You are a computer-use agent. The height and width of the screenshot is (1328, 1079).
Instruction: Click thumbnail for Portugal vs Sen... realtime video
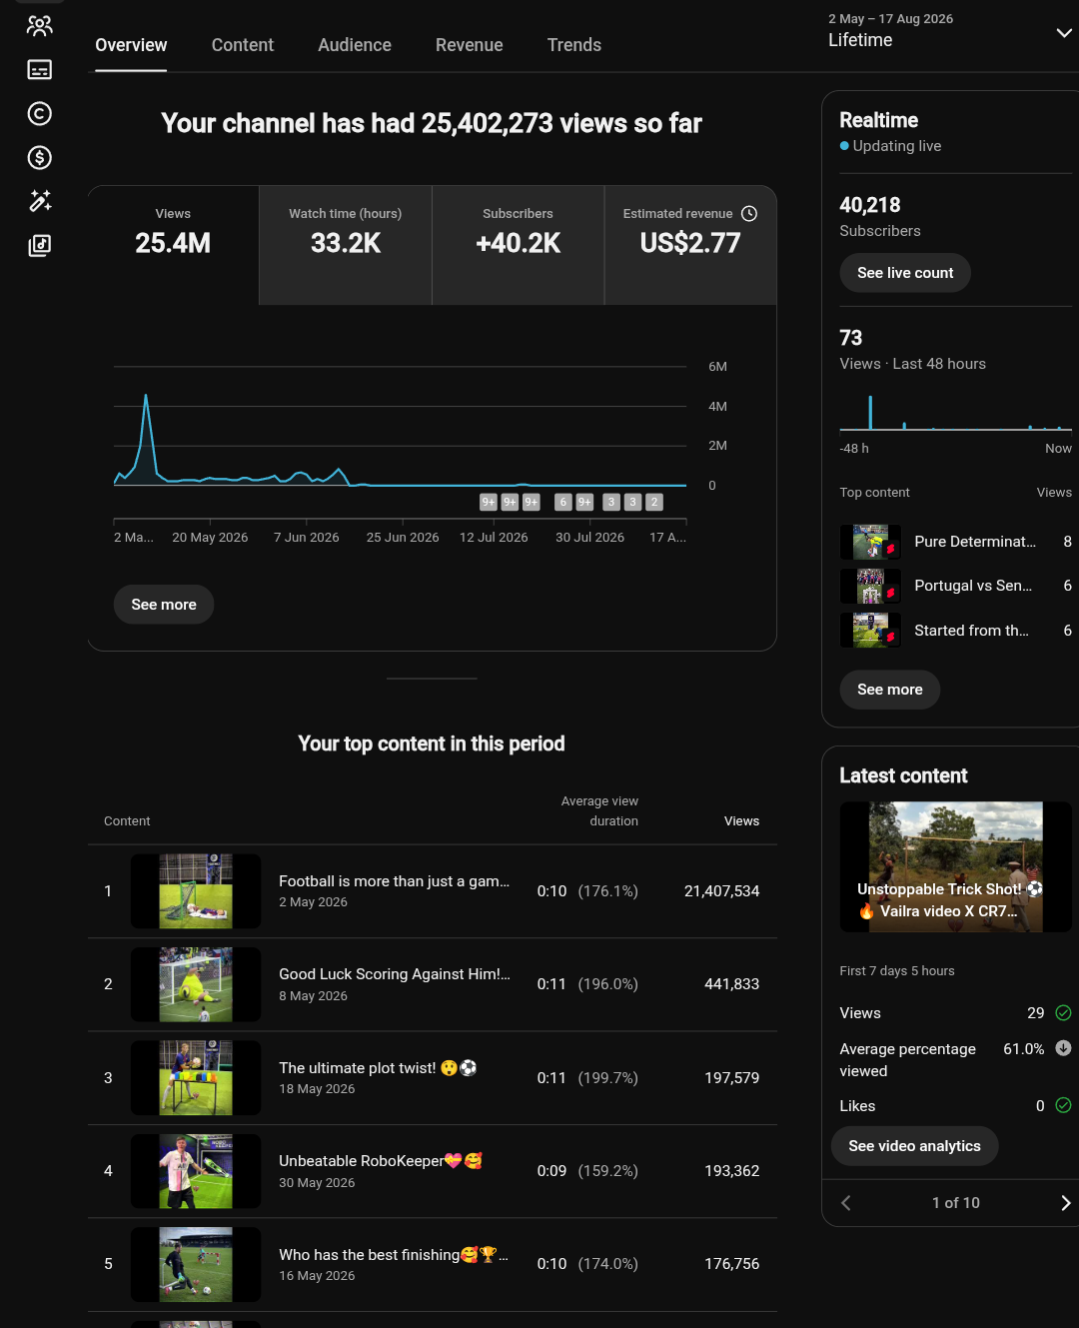[870, 586]
